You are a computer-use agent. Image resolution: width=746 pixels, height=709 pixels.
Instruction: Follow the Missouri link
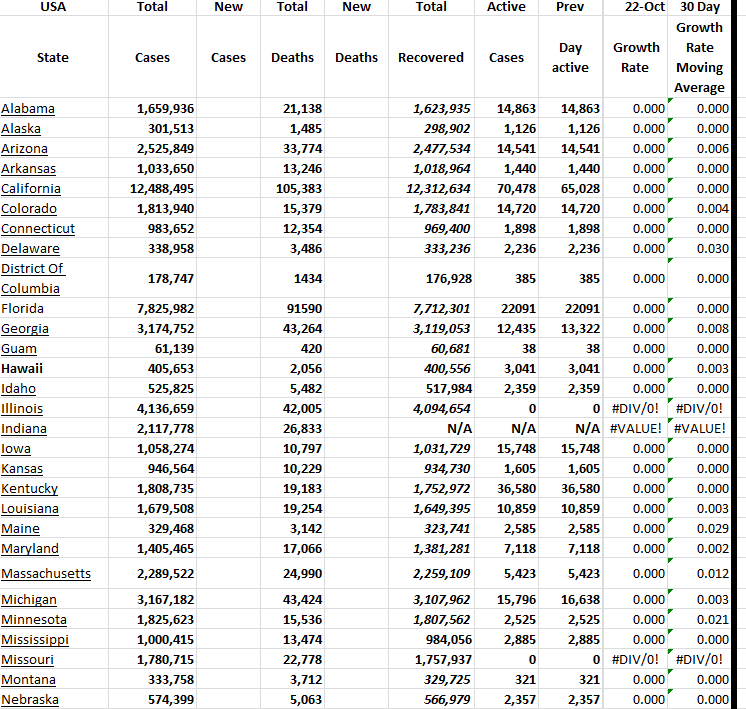28,660
